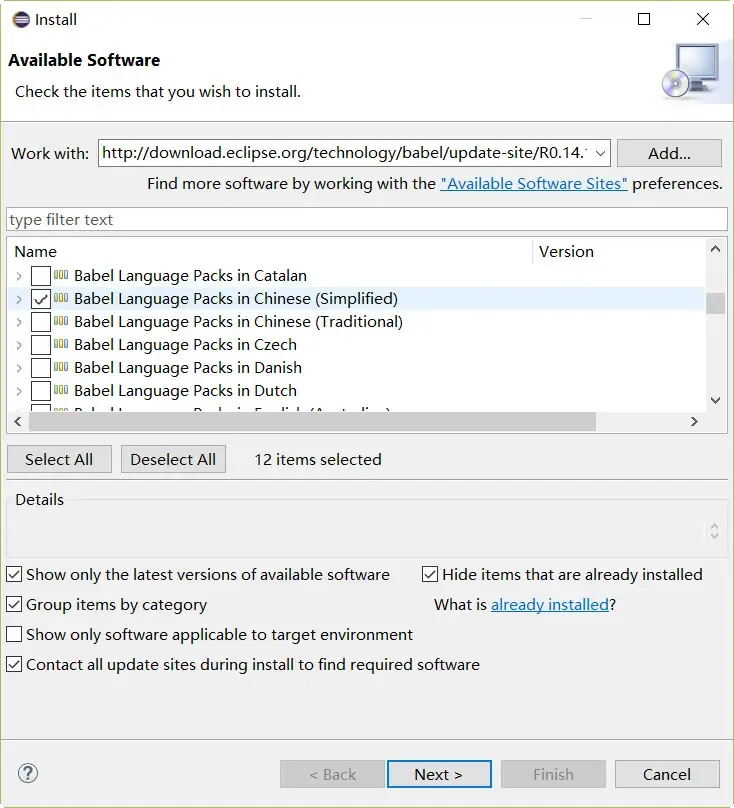Viewport: 734px width, 808px height.
Task: Click the horizontal scrollbar thumb
Action: coord(312,422)
